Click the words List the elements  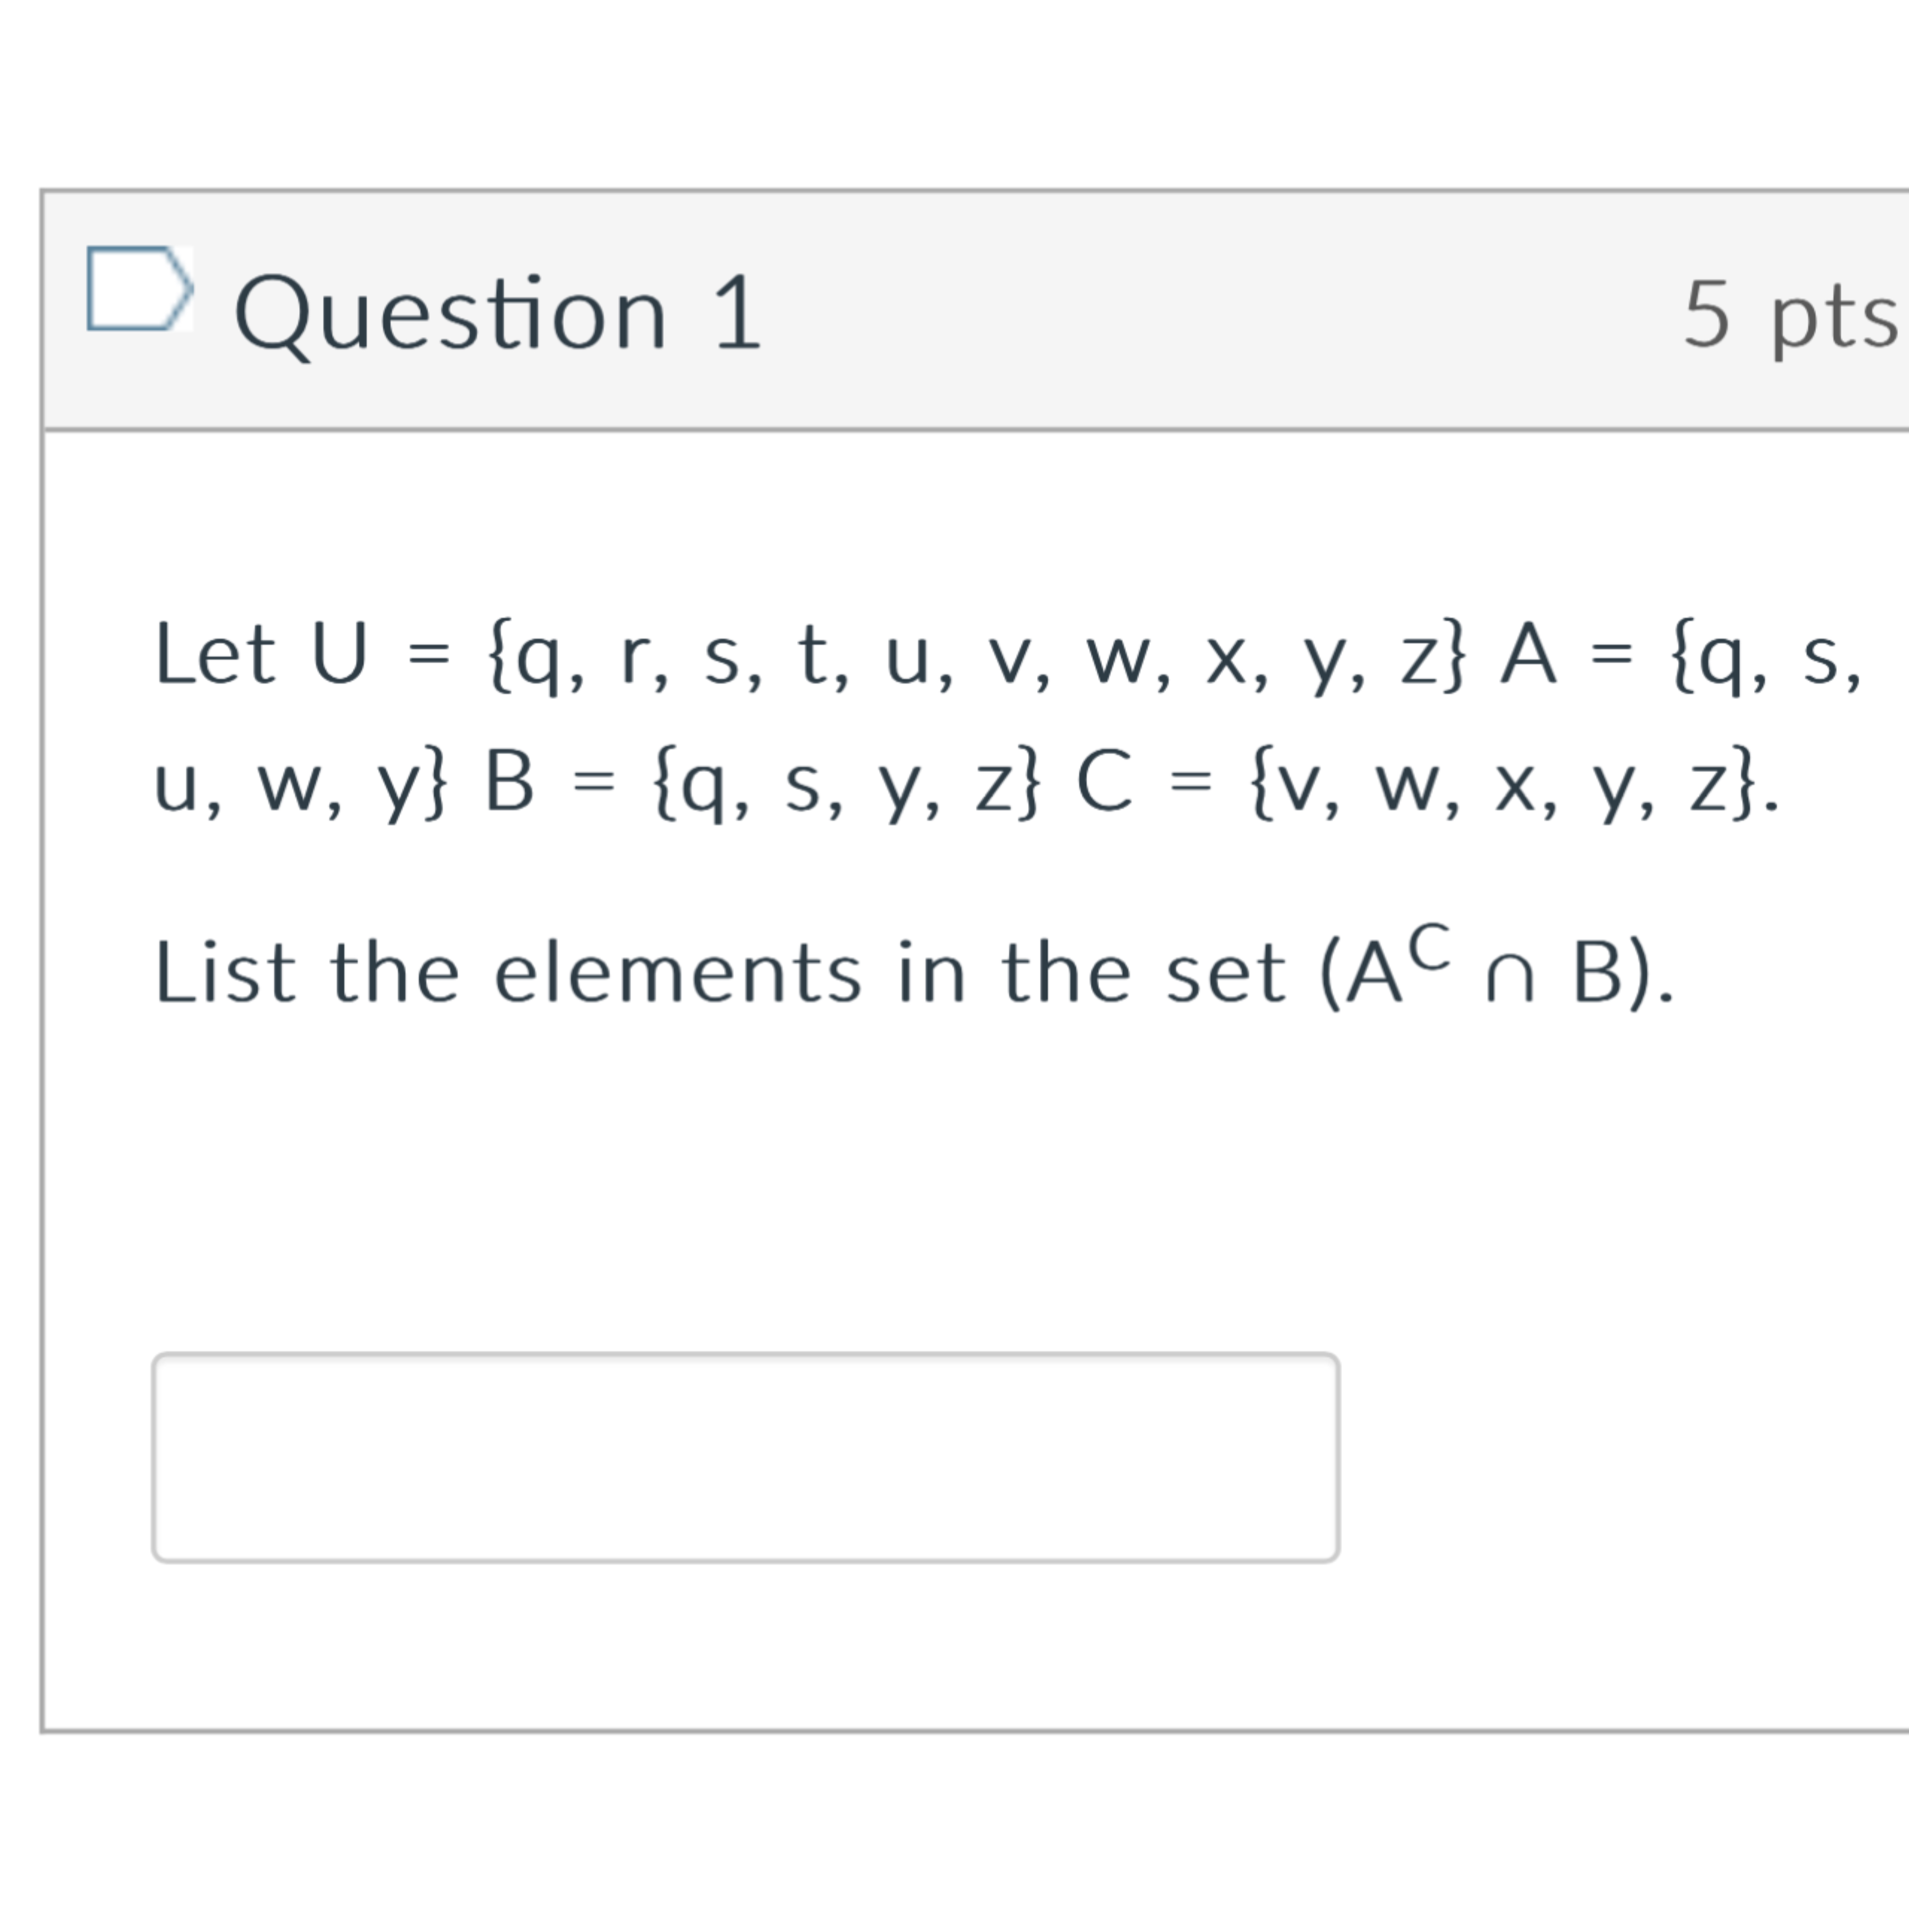point(507,972)
